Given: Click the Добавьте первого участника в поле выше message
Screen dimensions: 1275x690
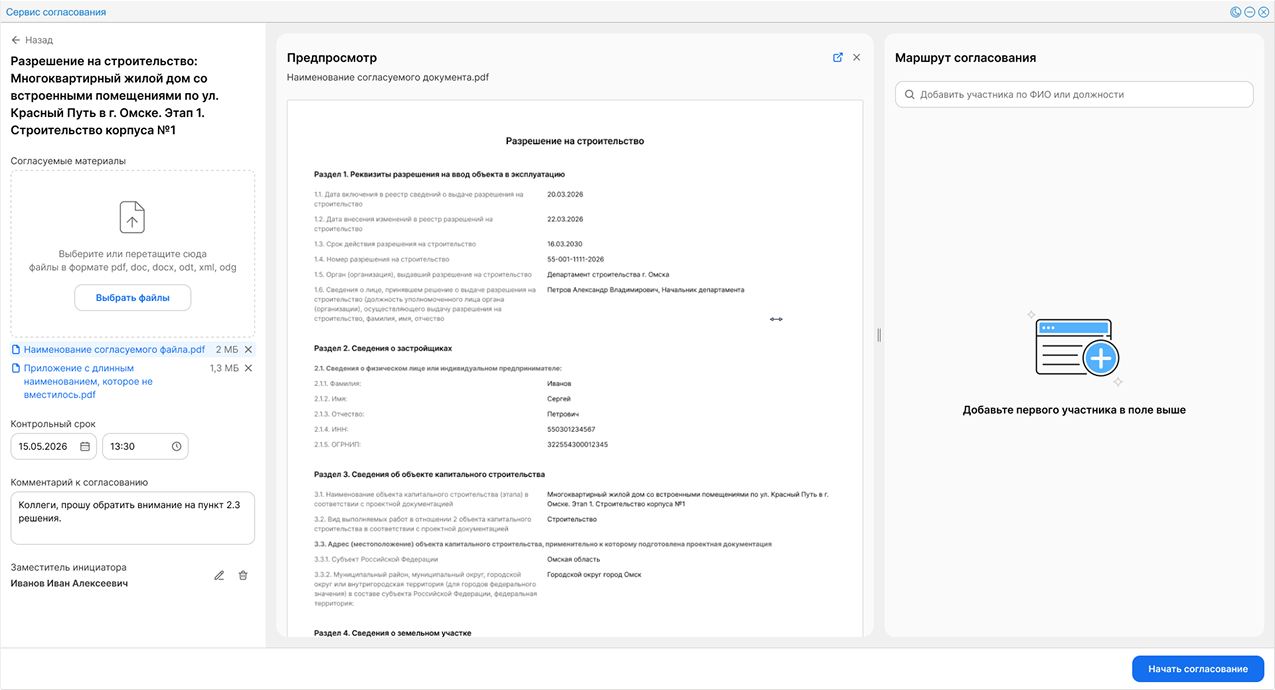Looking at the screenshot, I should (1074, 410).
